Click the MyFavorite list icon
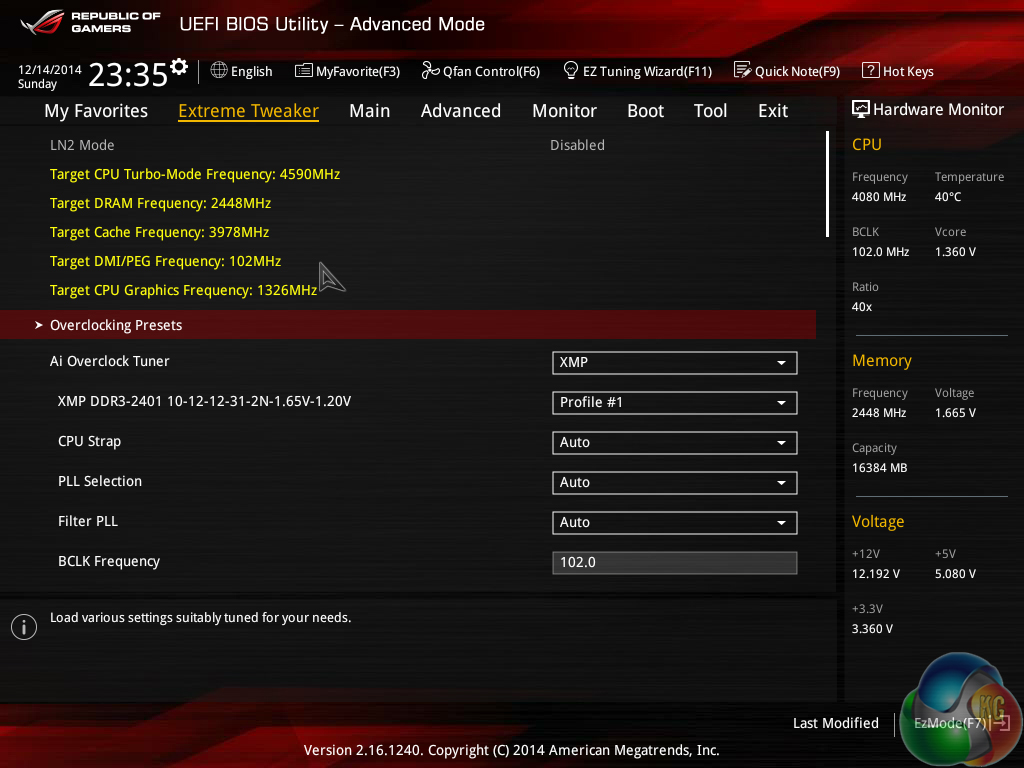Screen dimensions: 1024x768 coord(303,71)
